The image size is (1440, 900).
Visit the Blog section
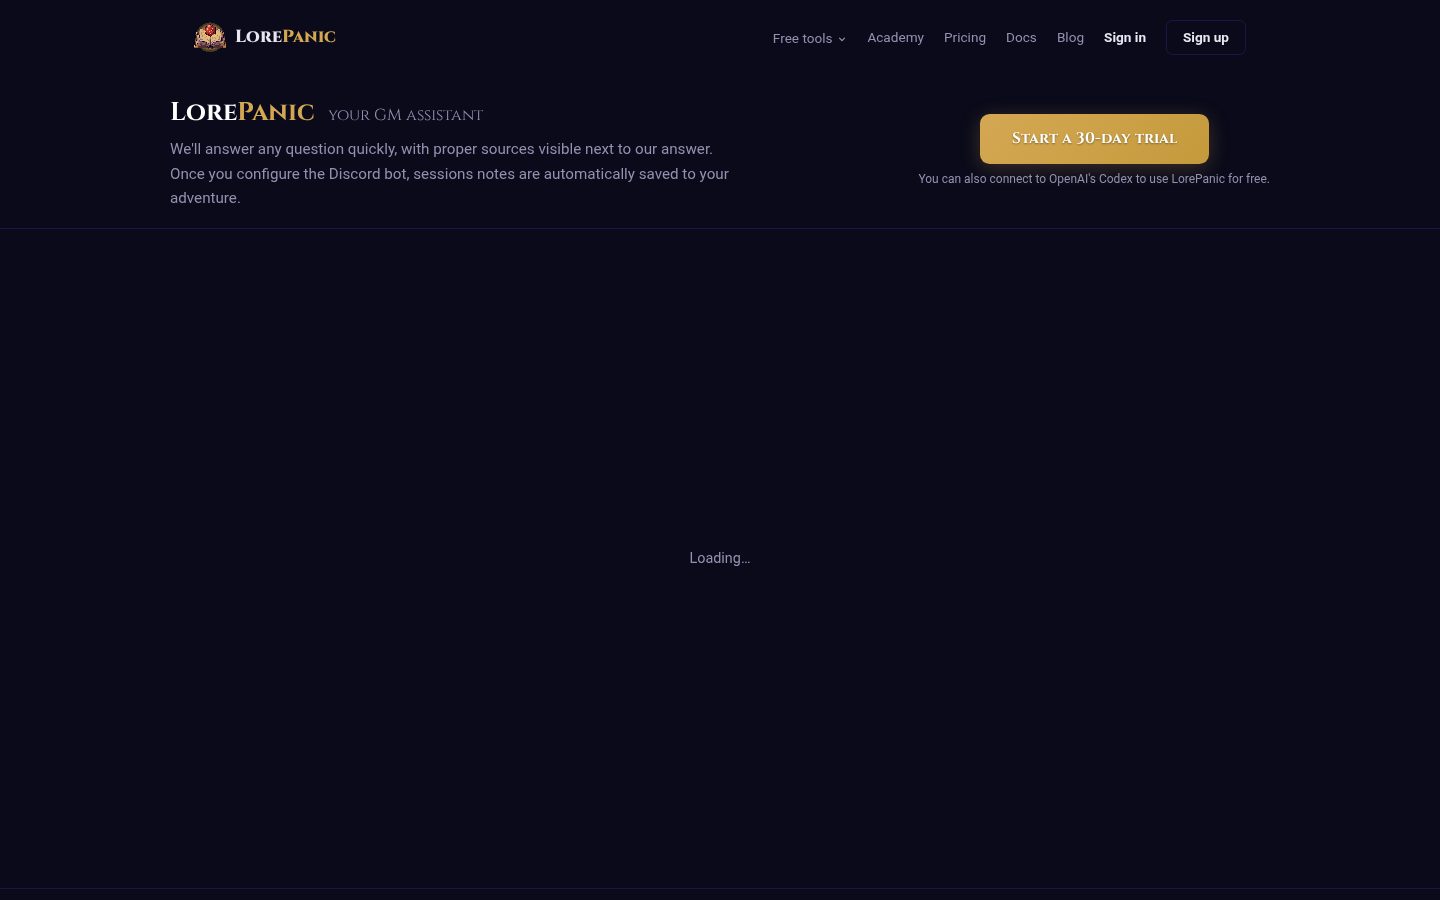[1070, 37]
